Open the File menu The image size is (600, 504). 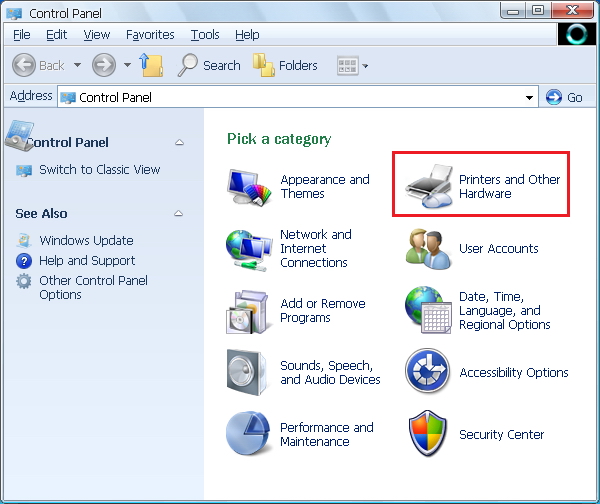21,35
